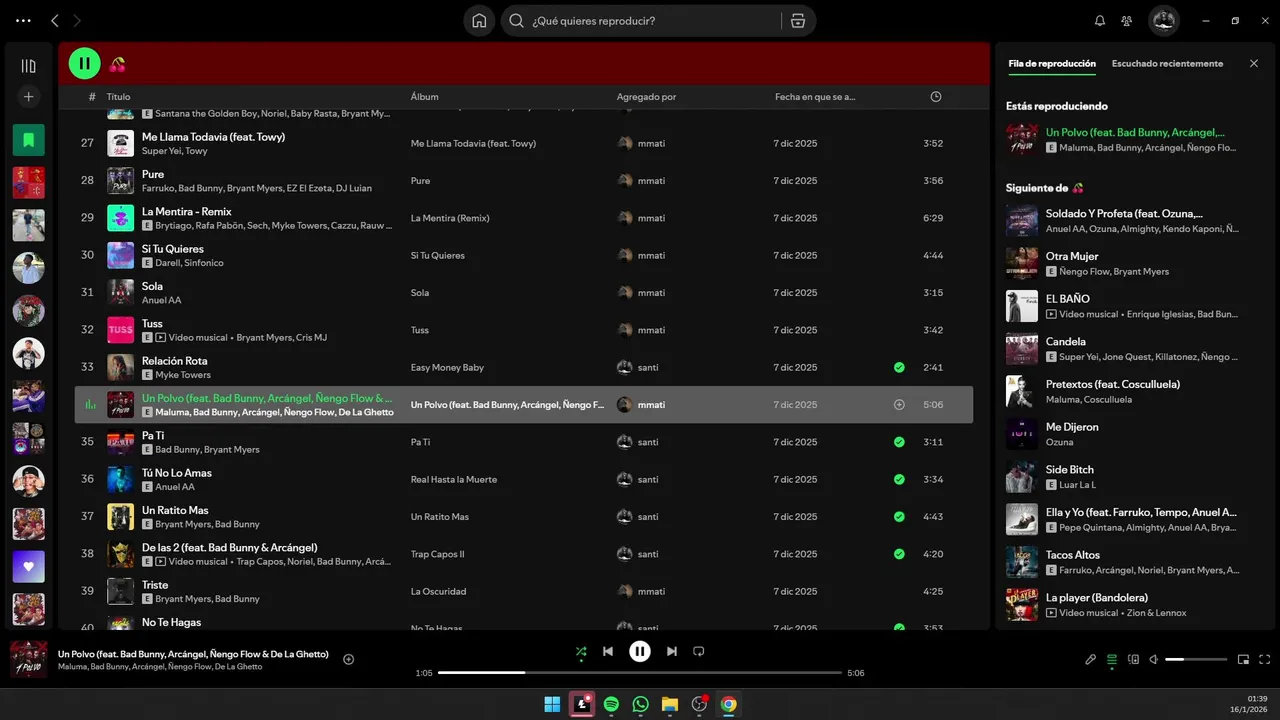The width and height of the screenshot is (1280, 720).
Task: Pause playlist with the green header button
Action: [85, 64]
